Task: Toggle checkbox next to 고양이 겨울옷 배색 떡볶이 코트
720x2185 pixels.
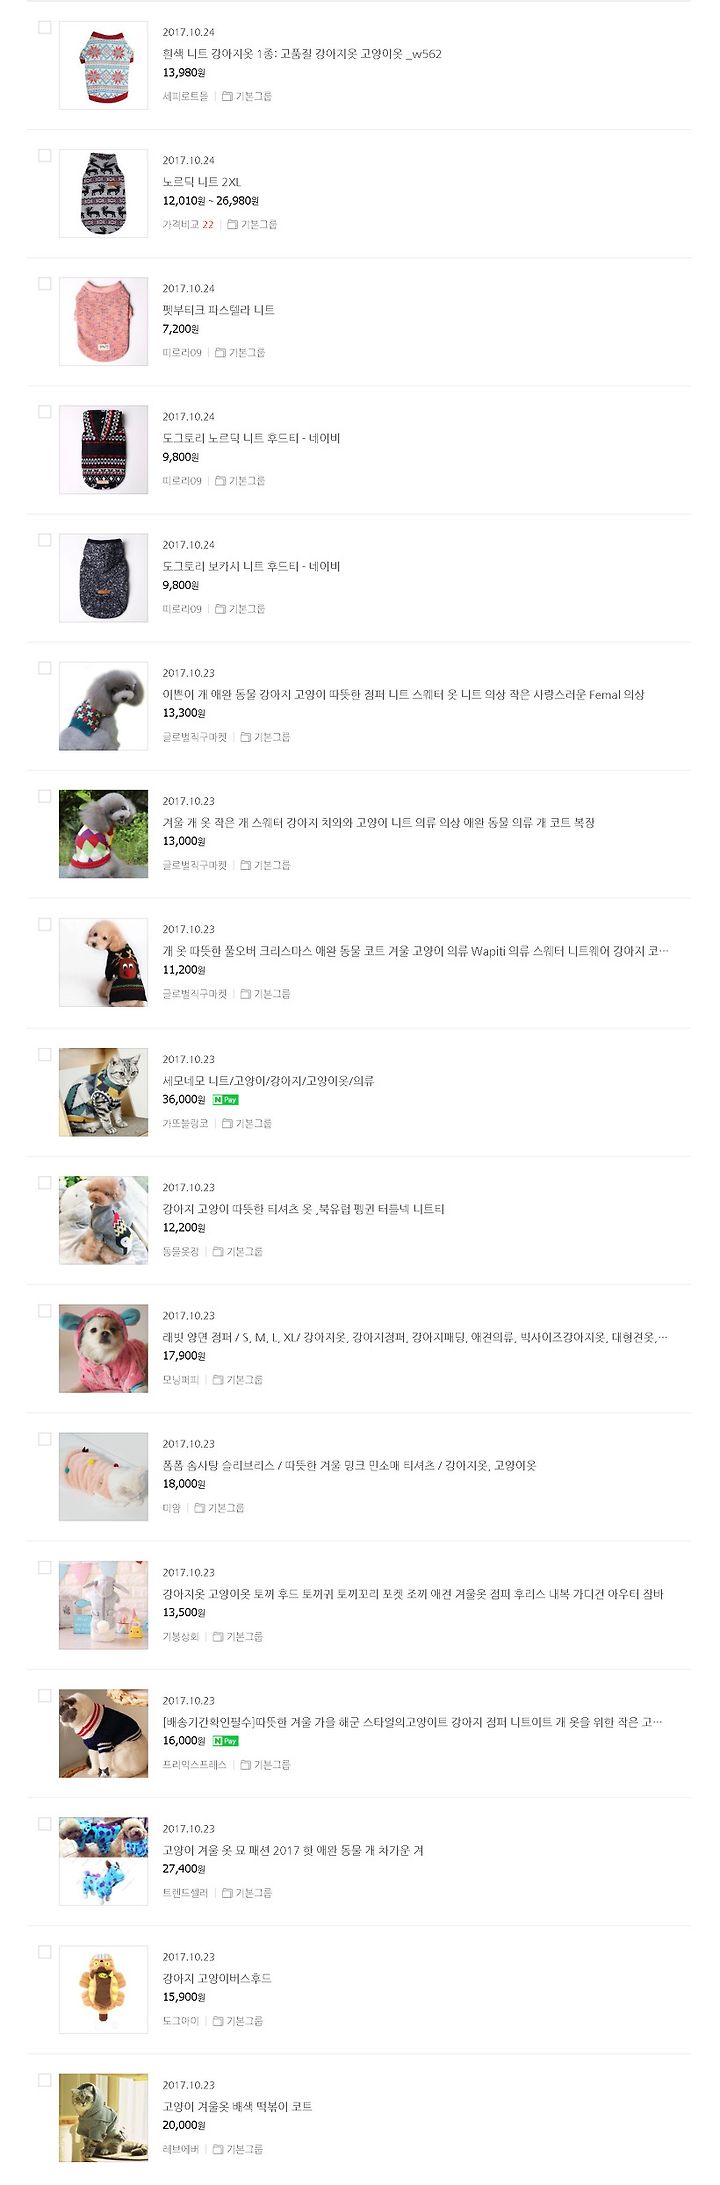Action: 44,2080
